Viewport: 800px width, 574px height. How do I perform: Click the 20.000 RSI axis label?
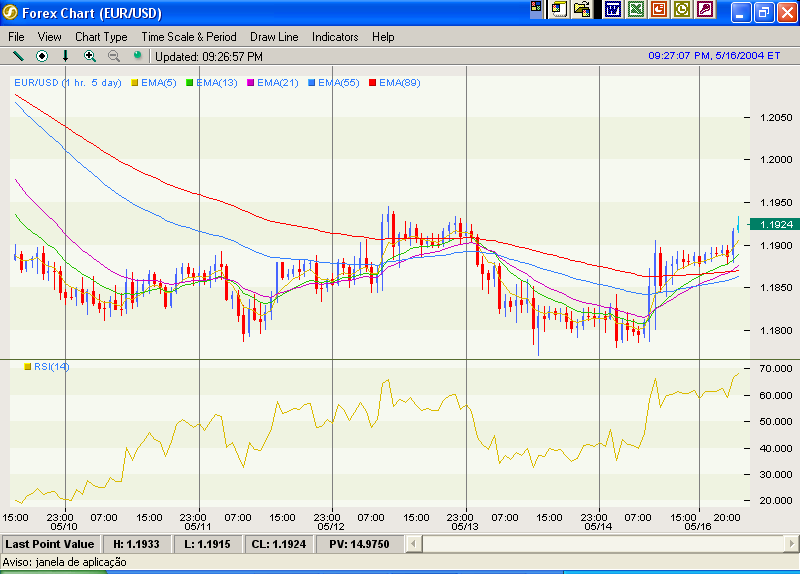click(776, 501)
